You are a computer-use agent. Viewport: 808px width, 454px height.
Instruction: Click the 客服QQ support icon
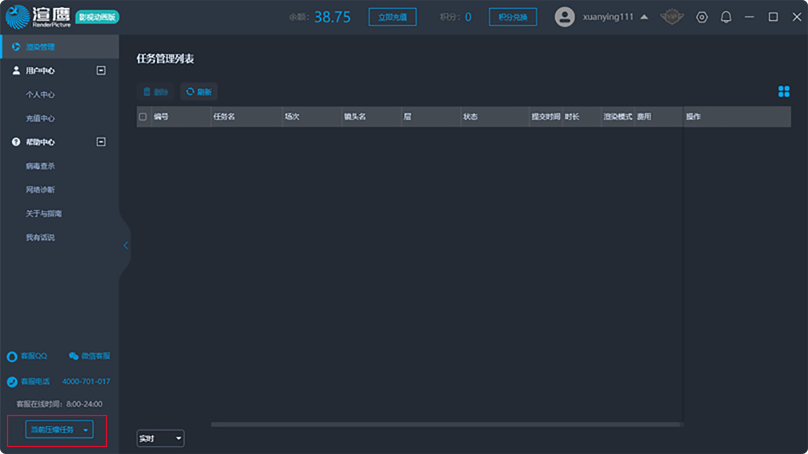tap(12, 356)
